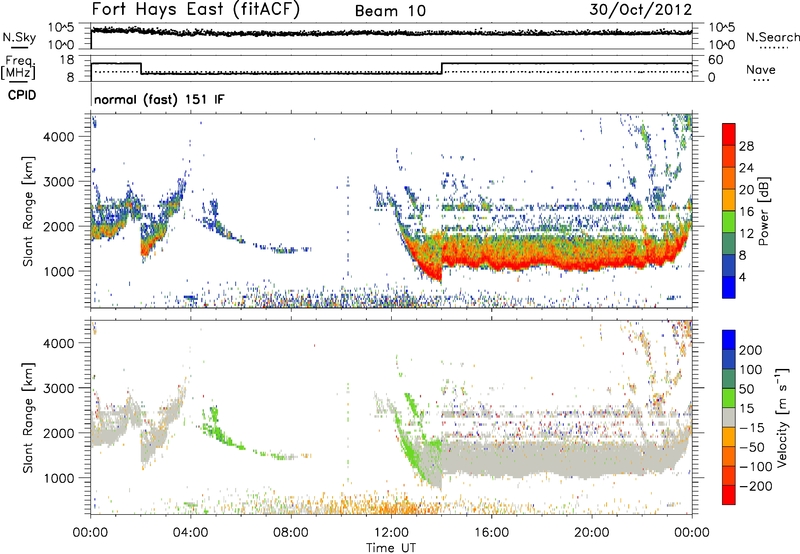Click the 'Beam 10' label
This screenshot has width=800, height=554.
click(x=390, y=11)
